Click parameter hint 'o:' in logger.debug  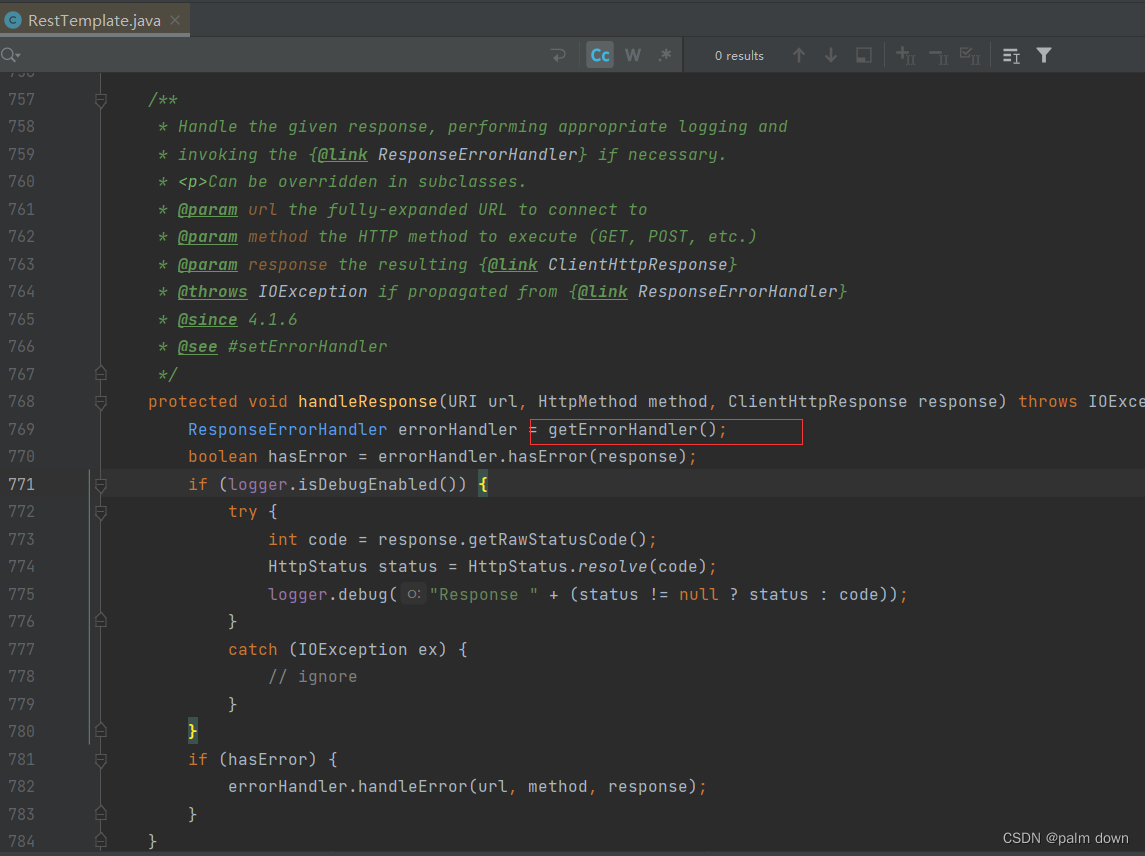click(413, 595)
